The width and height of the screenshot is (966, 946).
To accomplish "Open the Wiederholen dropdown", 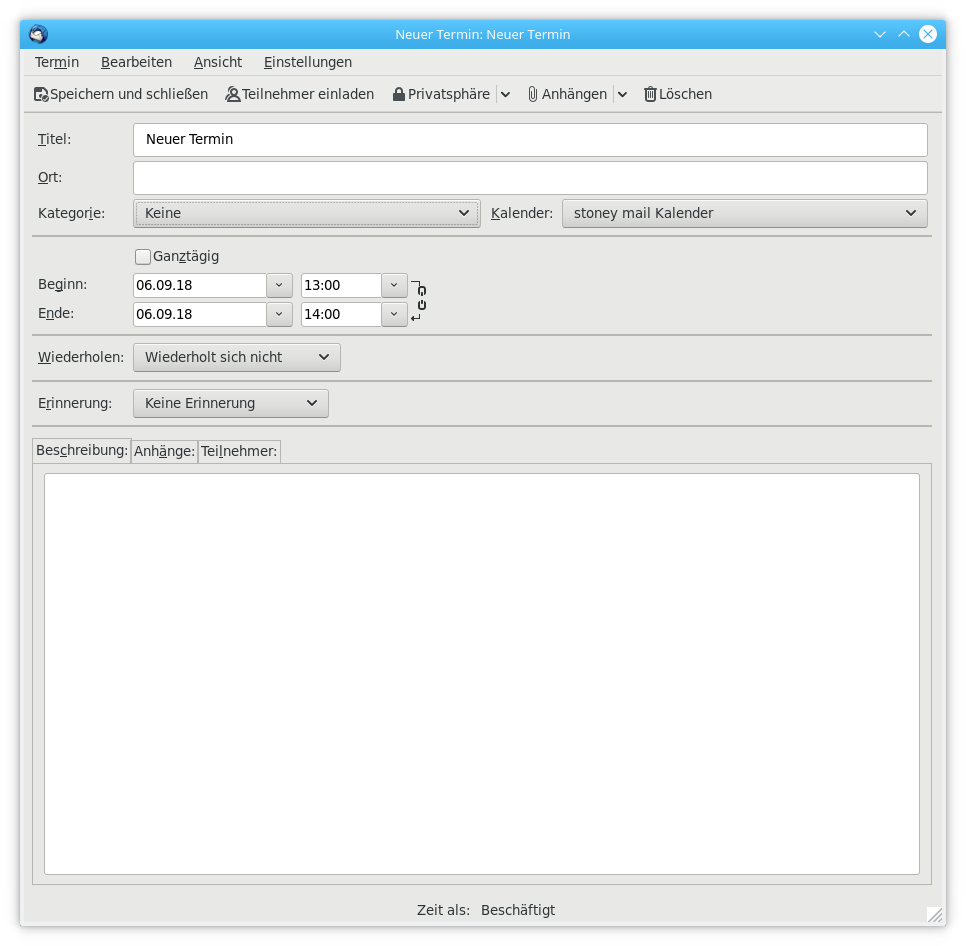I will coord(237,357).
